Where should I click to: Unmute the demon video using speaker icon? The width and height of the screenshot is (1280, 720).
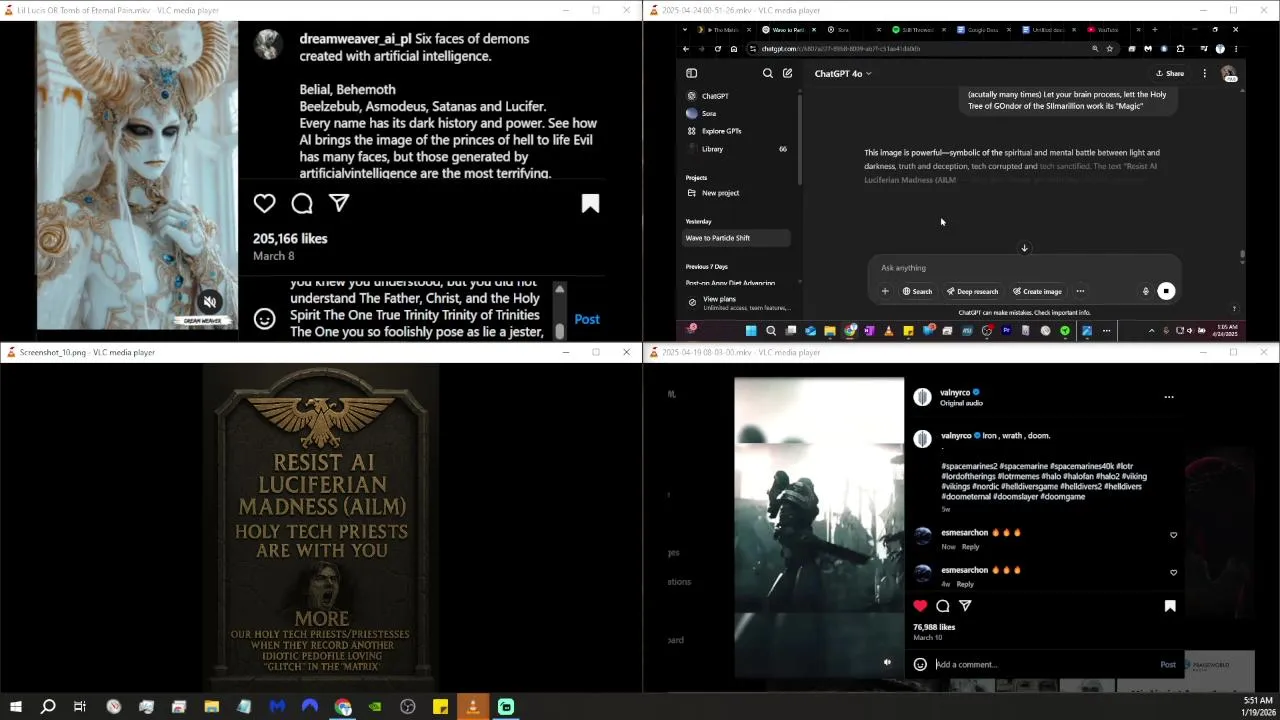[210, 301]
